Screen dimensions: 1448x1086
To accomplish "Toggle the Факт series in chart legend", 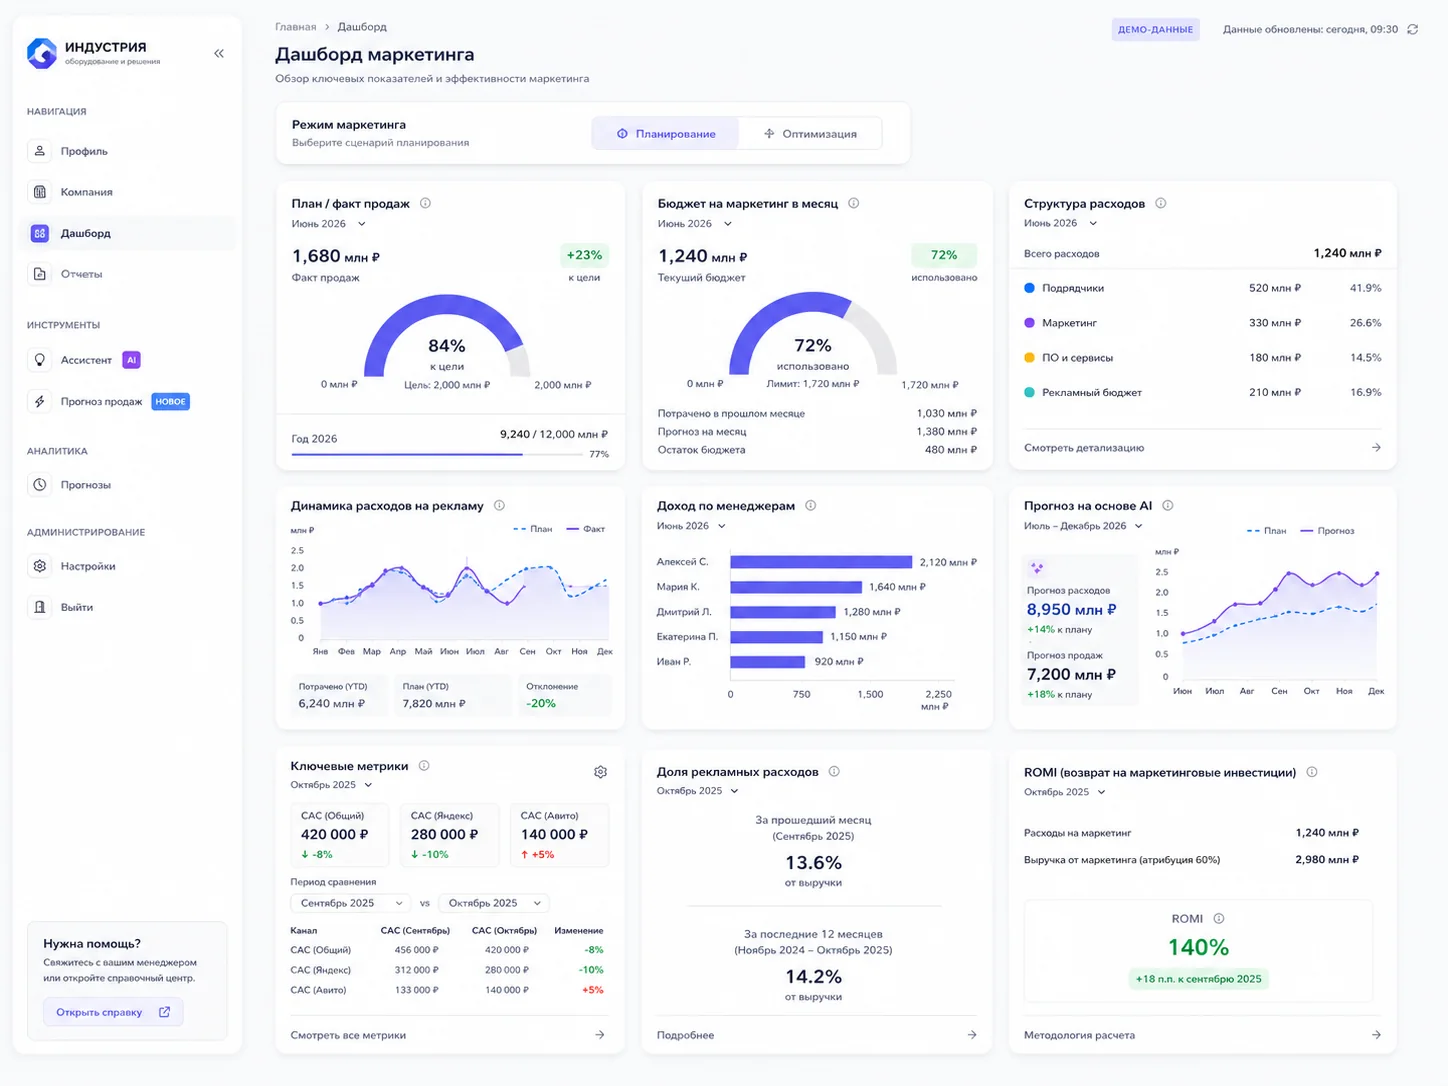I will (585, 529).
